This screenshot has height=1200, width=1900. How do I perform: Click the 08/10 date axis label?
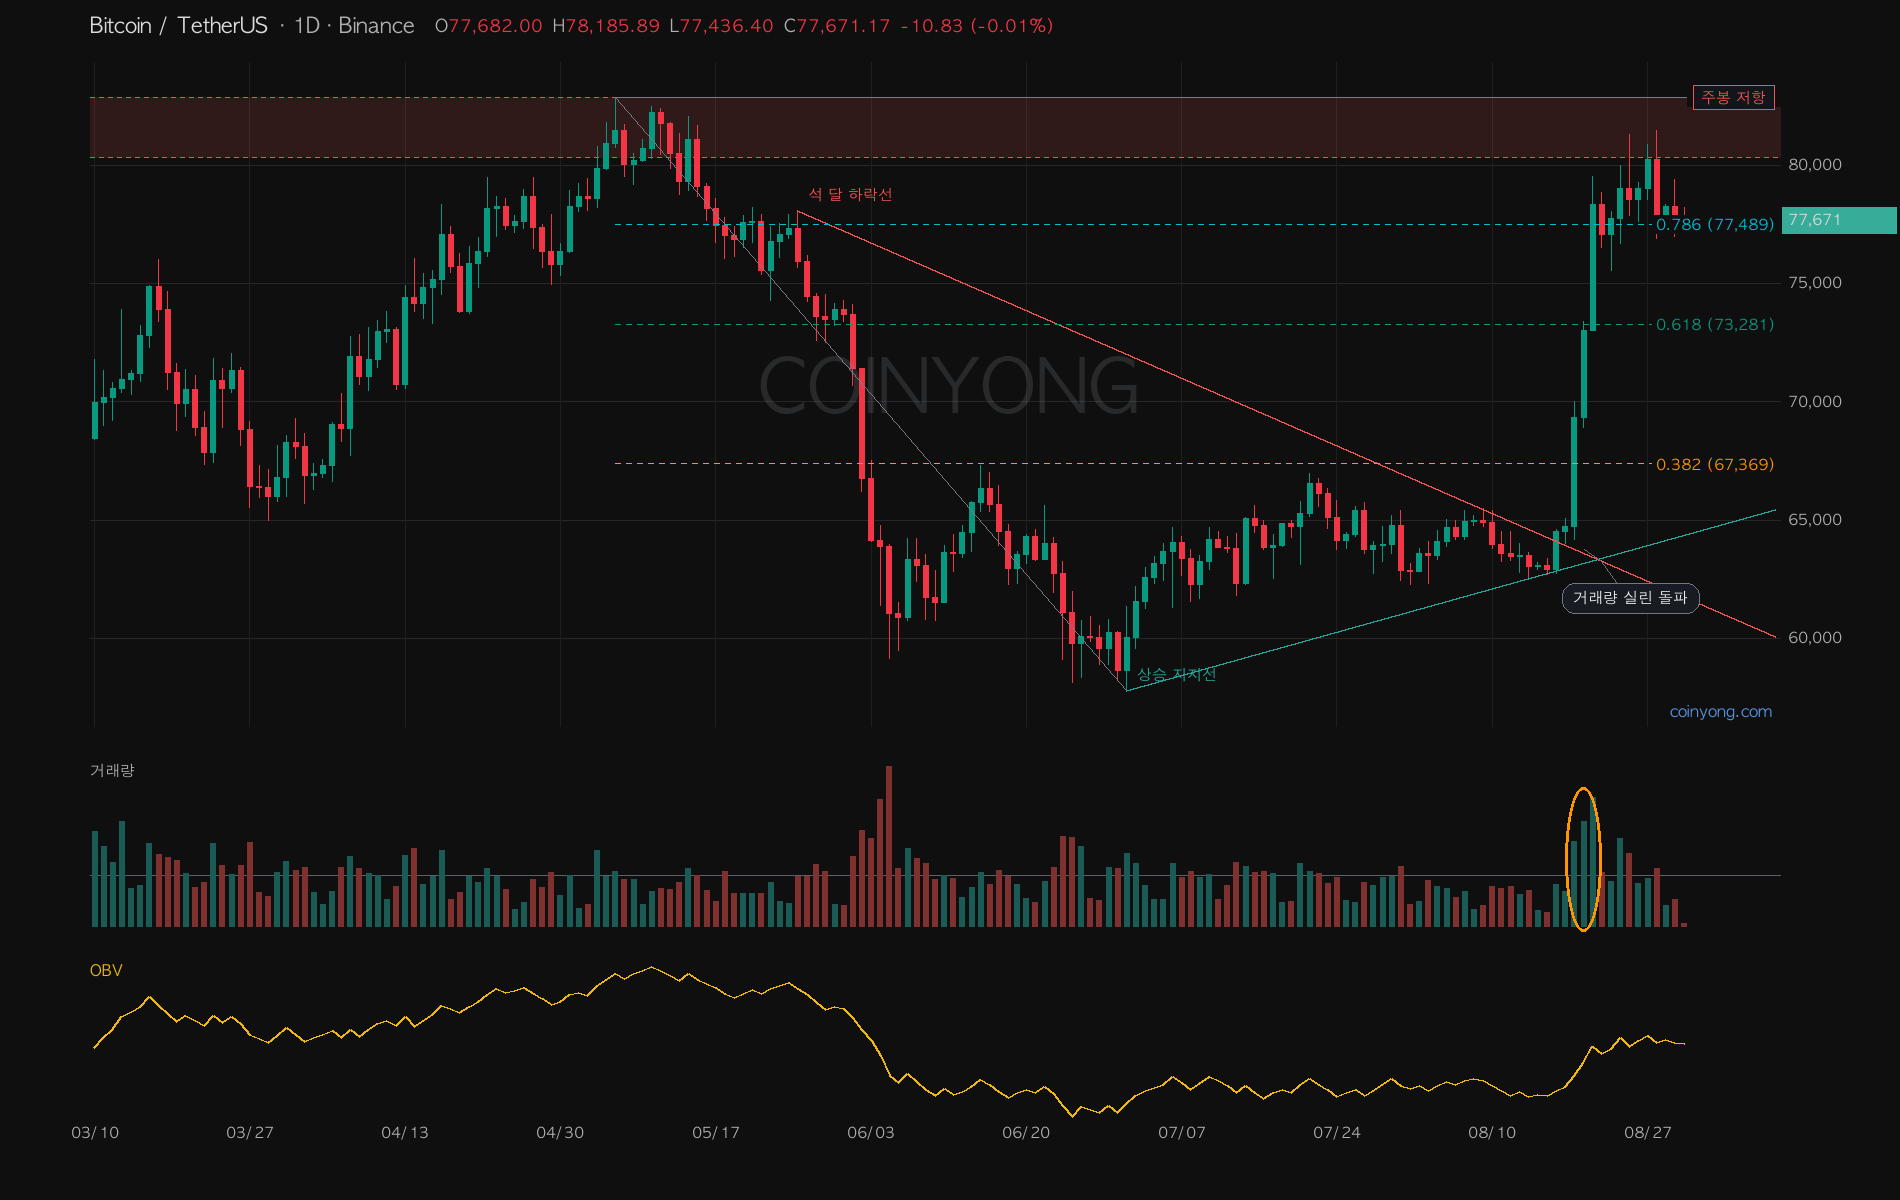coord(1492,1133)
